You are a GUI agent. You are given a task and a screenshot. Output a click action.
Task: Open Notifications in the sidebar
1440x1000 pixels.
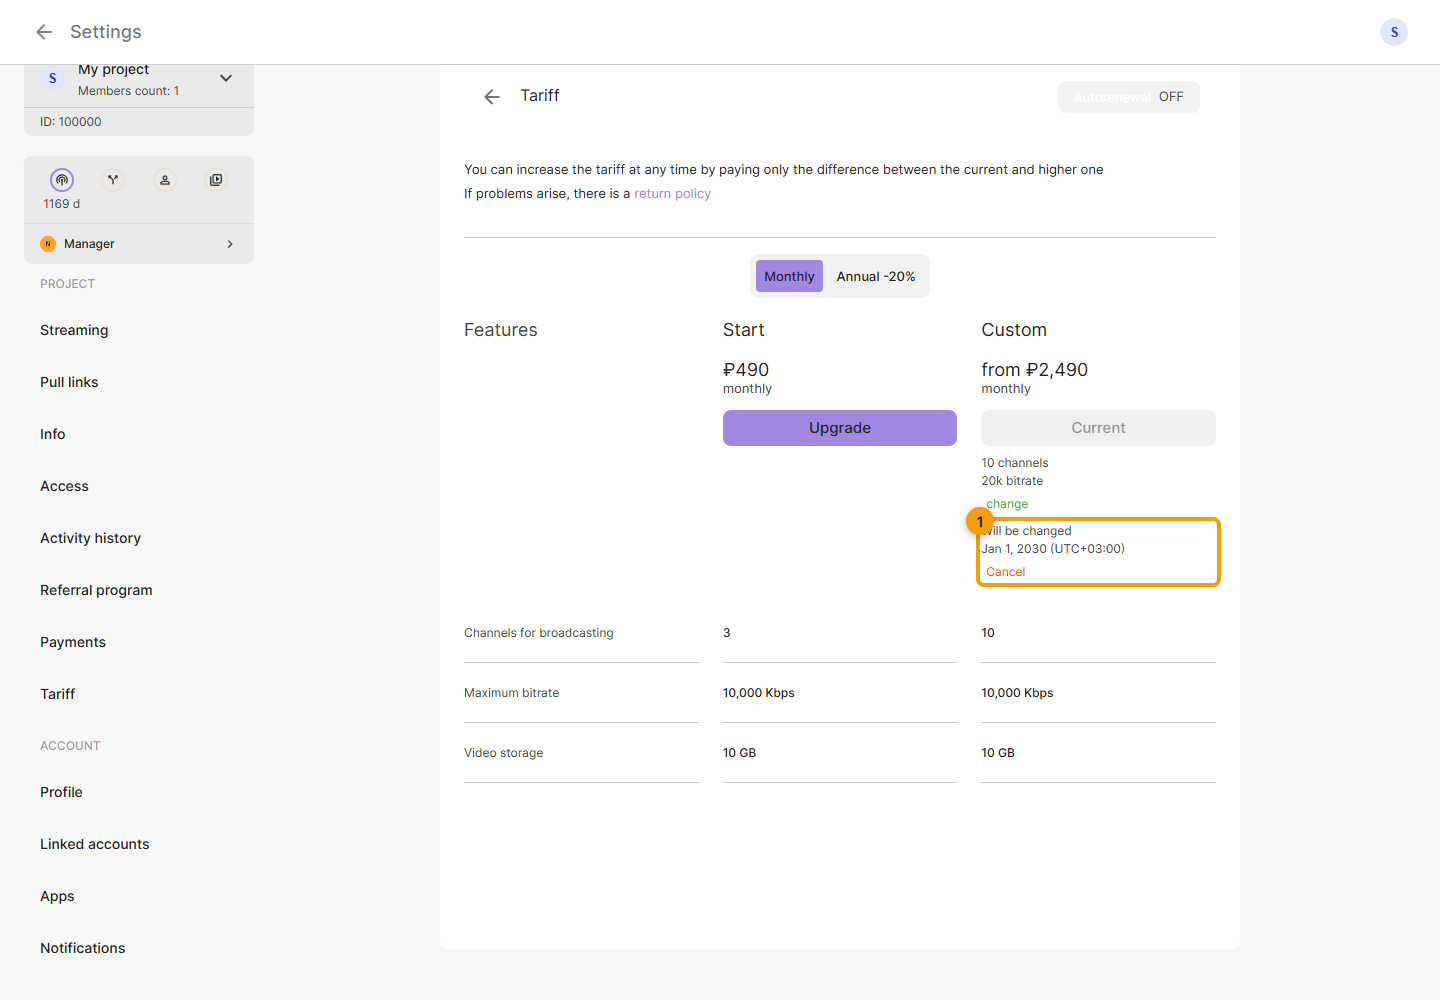[83, 948]
